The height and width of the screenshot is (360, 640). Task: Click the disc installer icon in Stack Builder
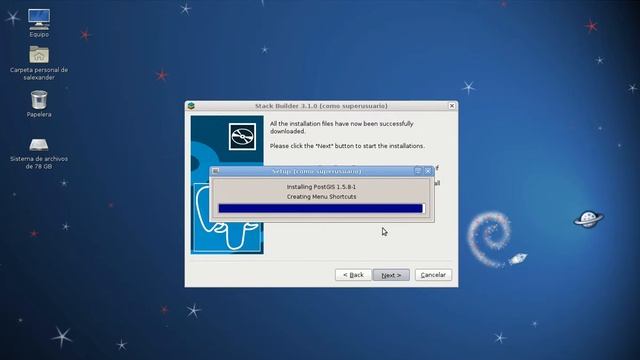pos(242,136)
